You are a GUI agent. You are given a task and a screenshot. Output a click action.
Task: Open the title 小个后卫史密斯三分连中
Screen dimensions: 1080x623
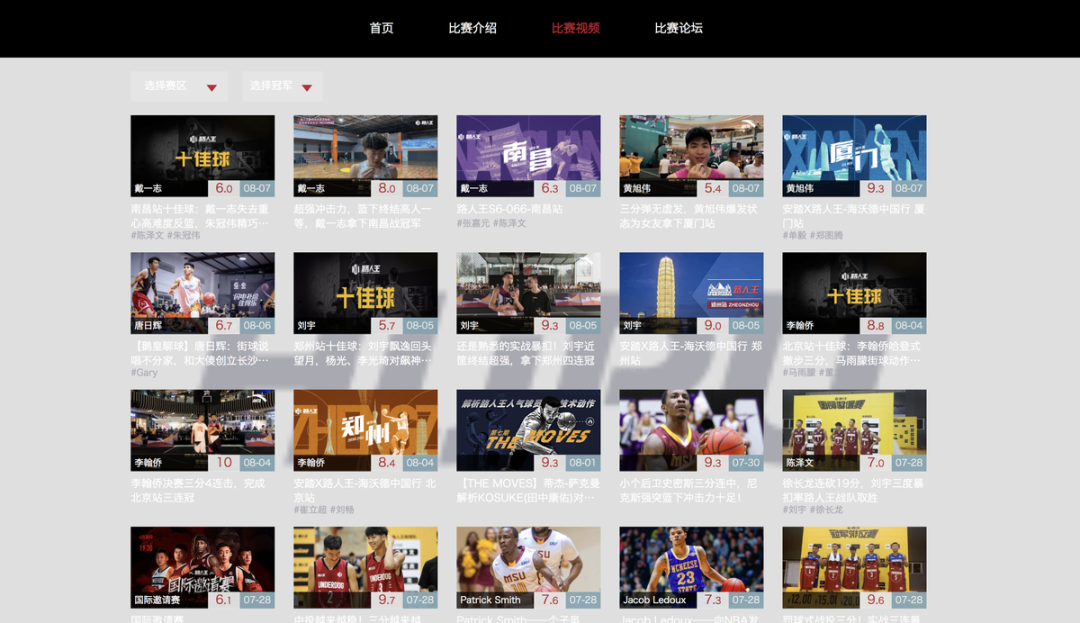coord(688,490)
